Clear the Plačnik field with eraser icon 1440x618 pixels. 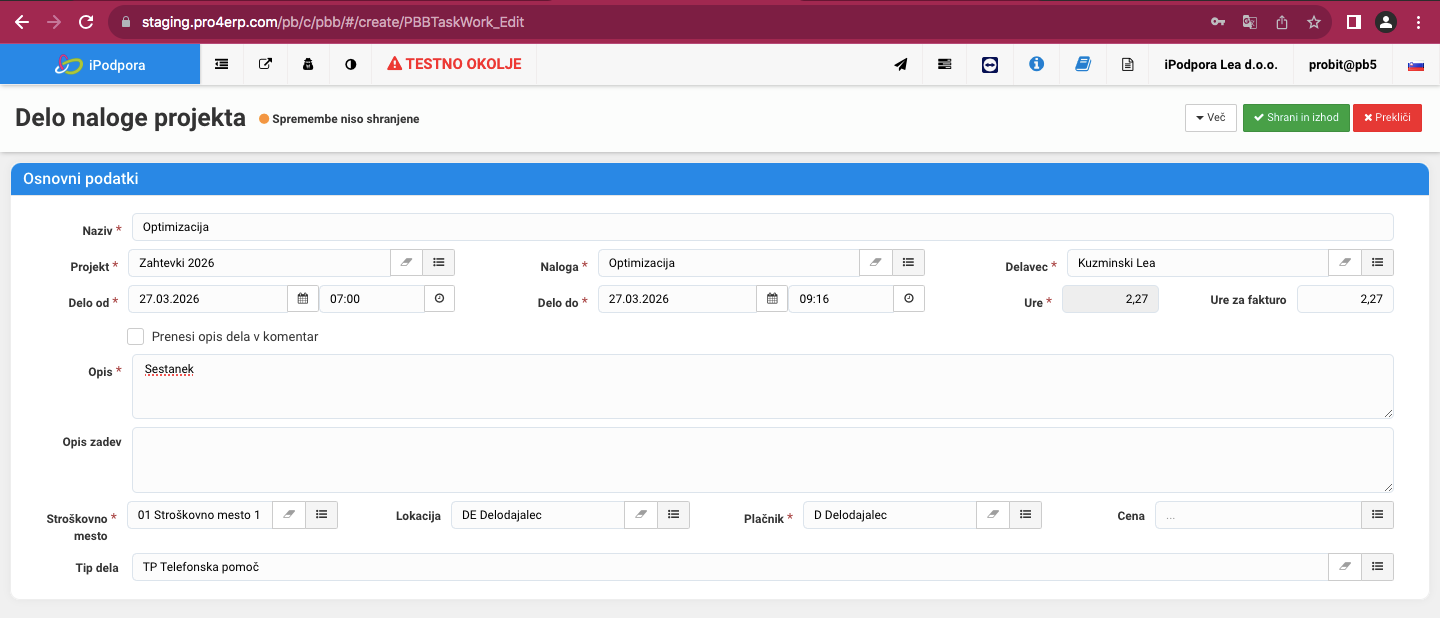(x=993, y=515)
